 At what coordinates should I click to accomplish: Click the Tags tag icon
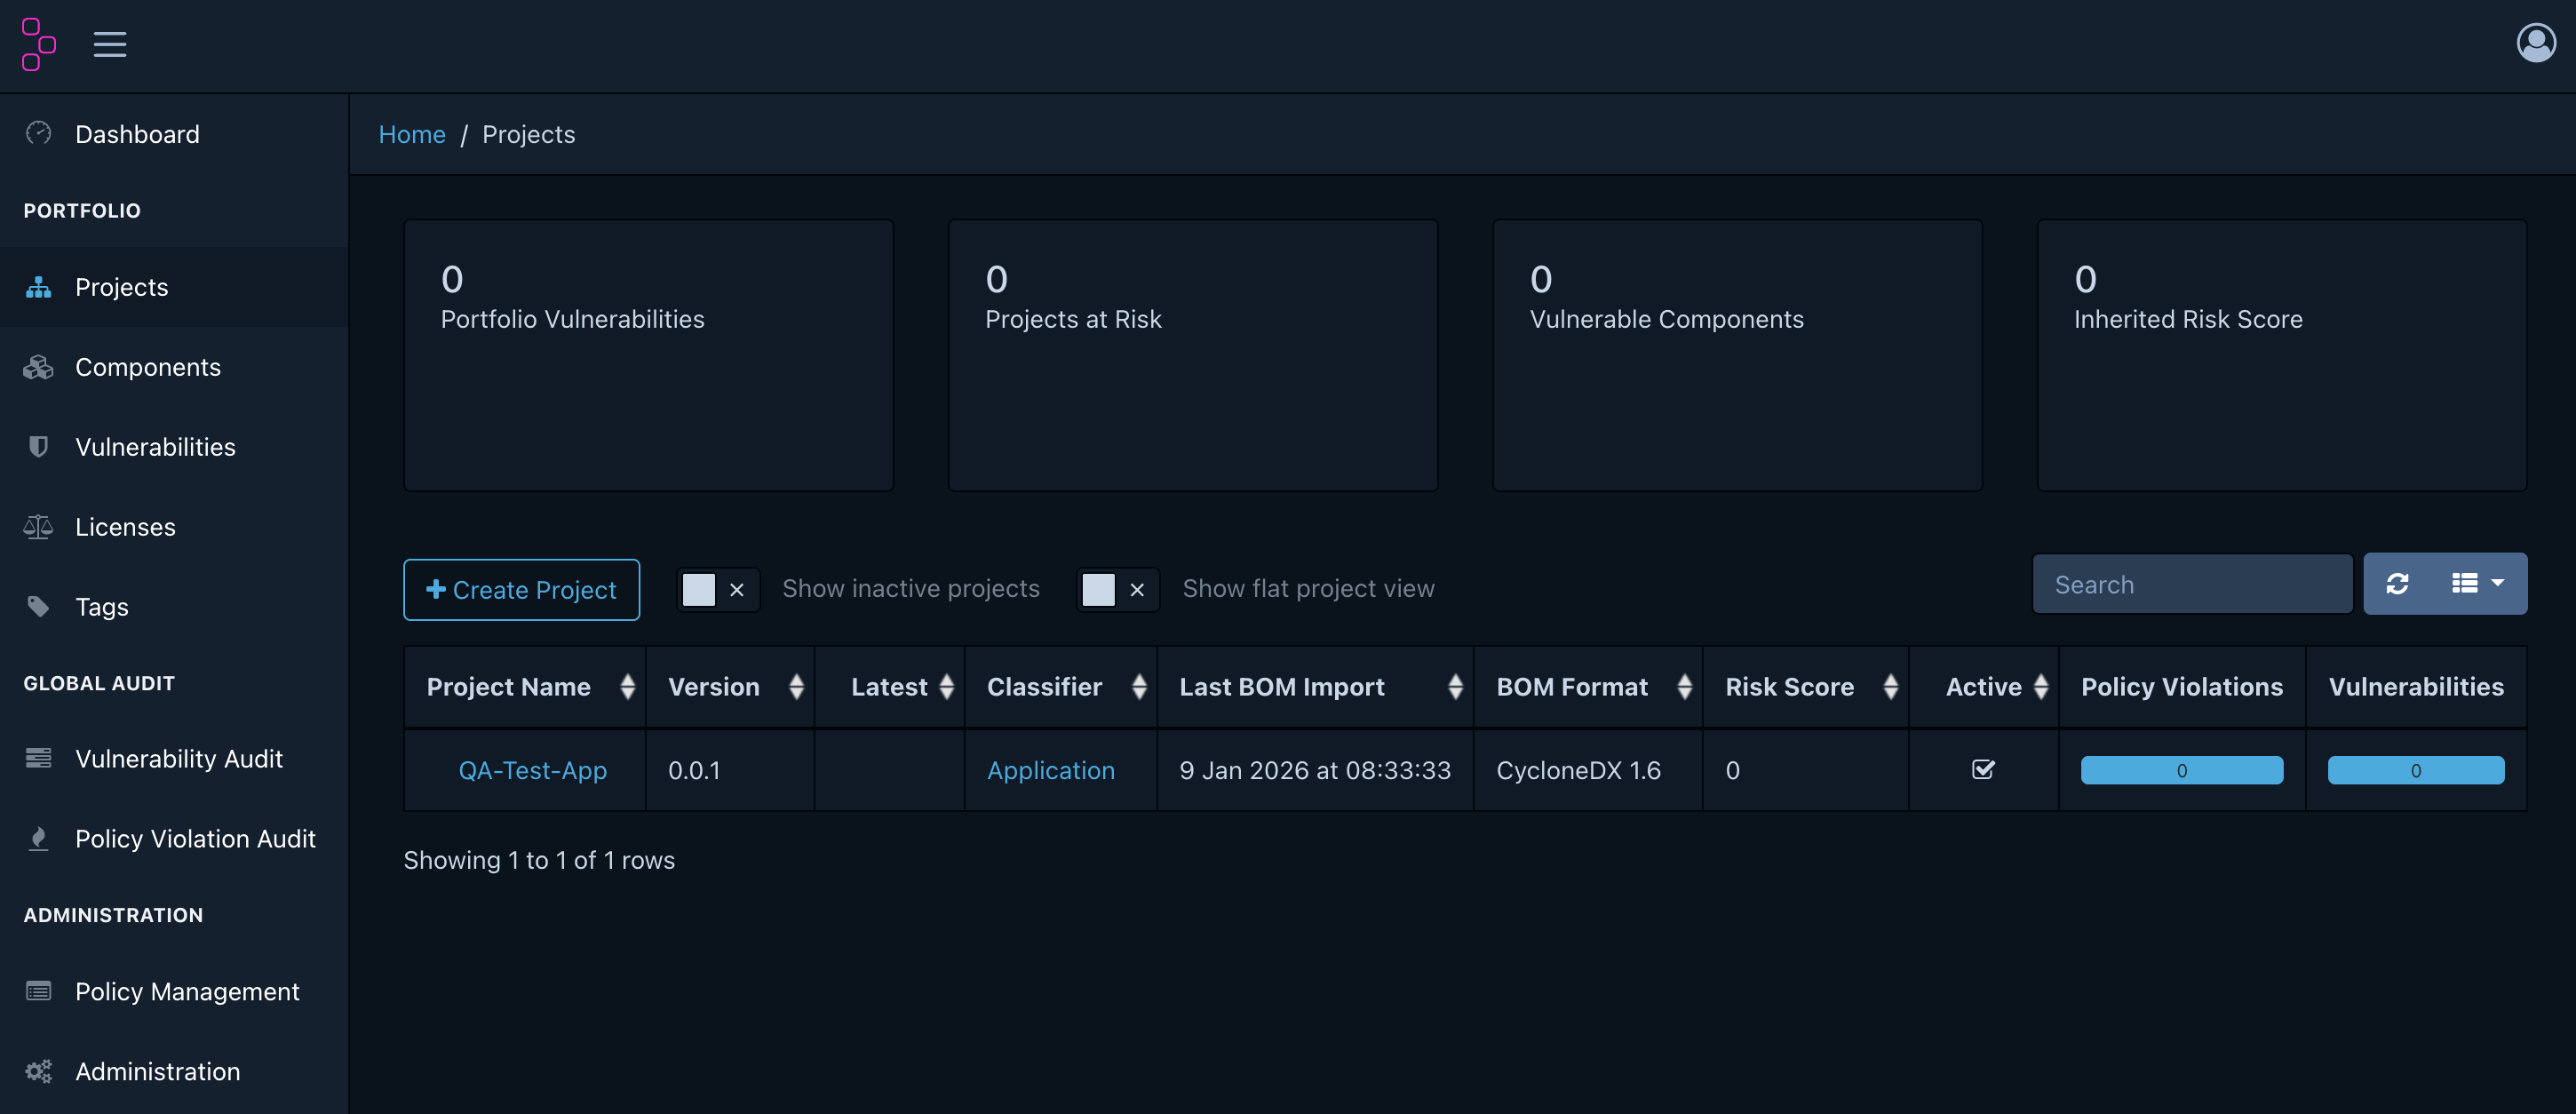tap(38, 607)
